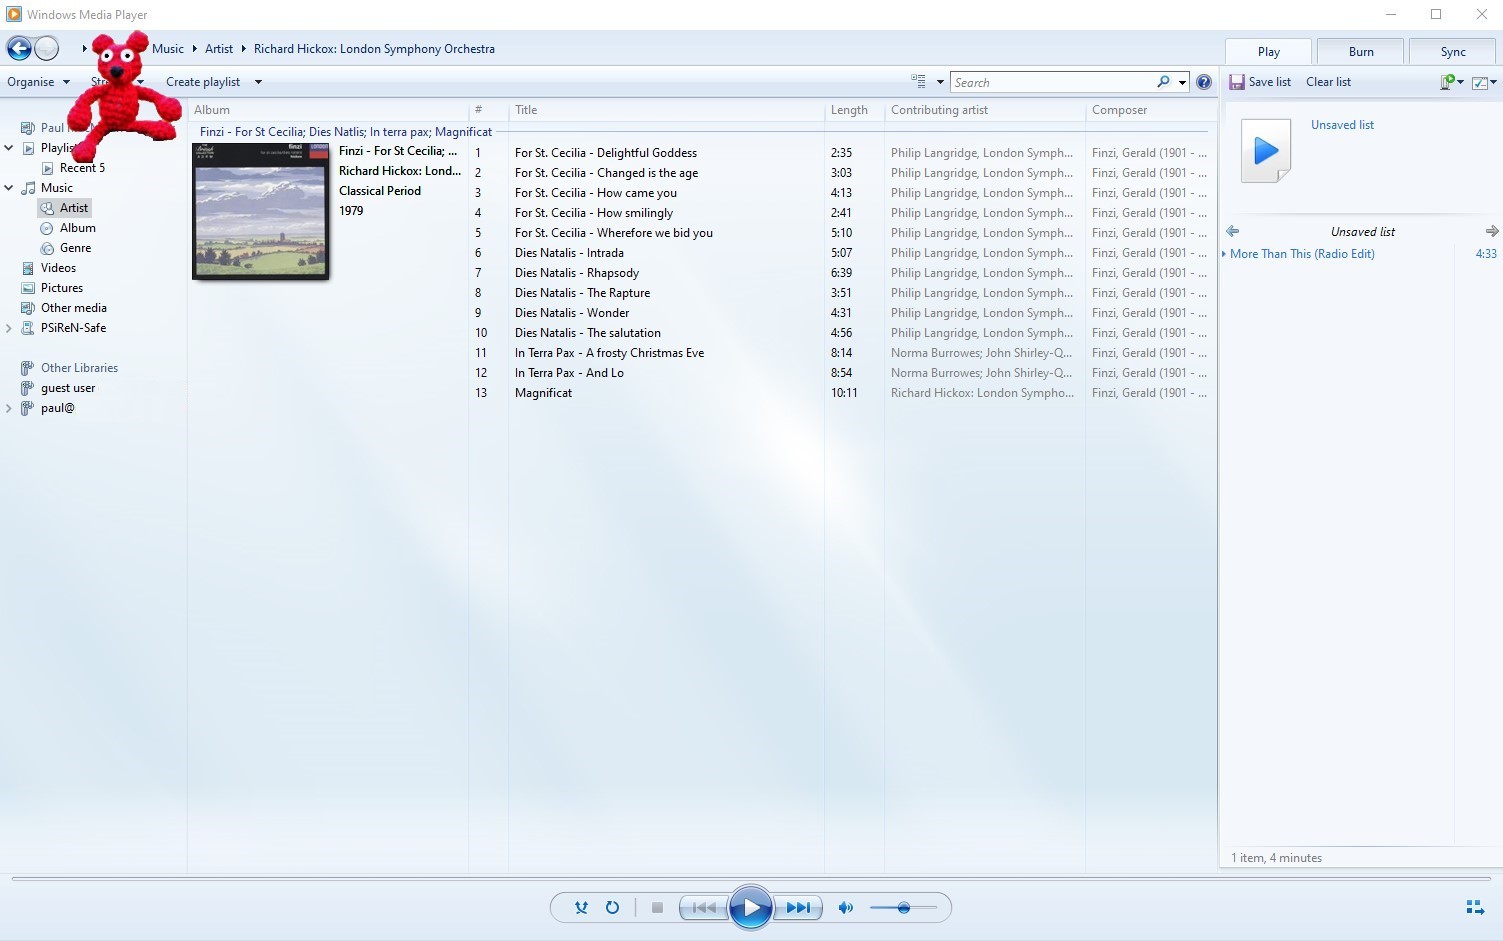Viewport: 1503px width, 941px height.
Task: Switch to the Burn tab
Action: (1361, 52)
